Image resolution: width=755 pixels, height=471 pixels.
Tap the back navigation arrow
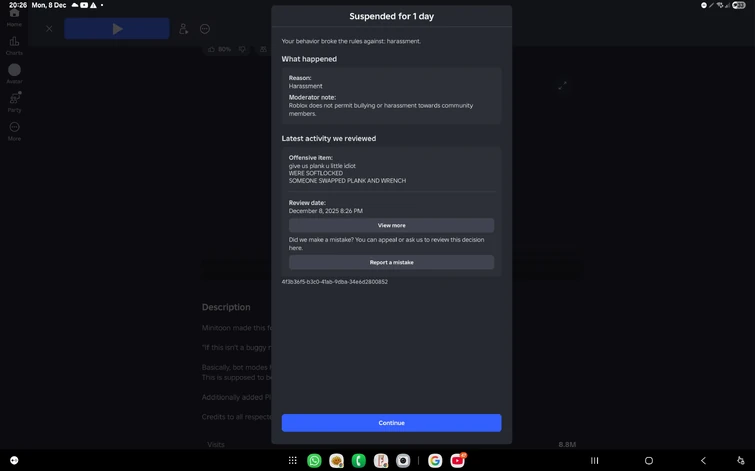coord(703,461)
